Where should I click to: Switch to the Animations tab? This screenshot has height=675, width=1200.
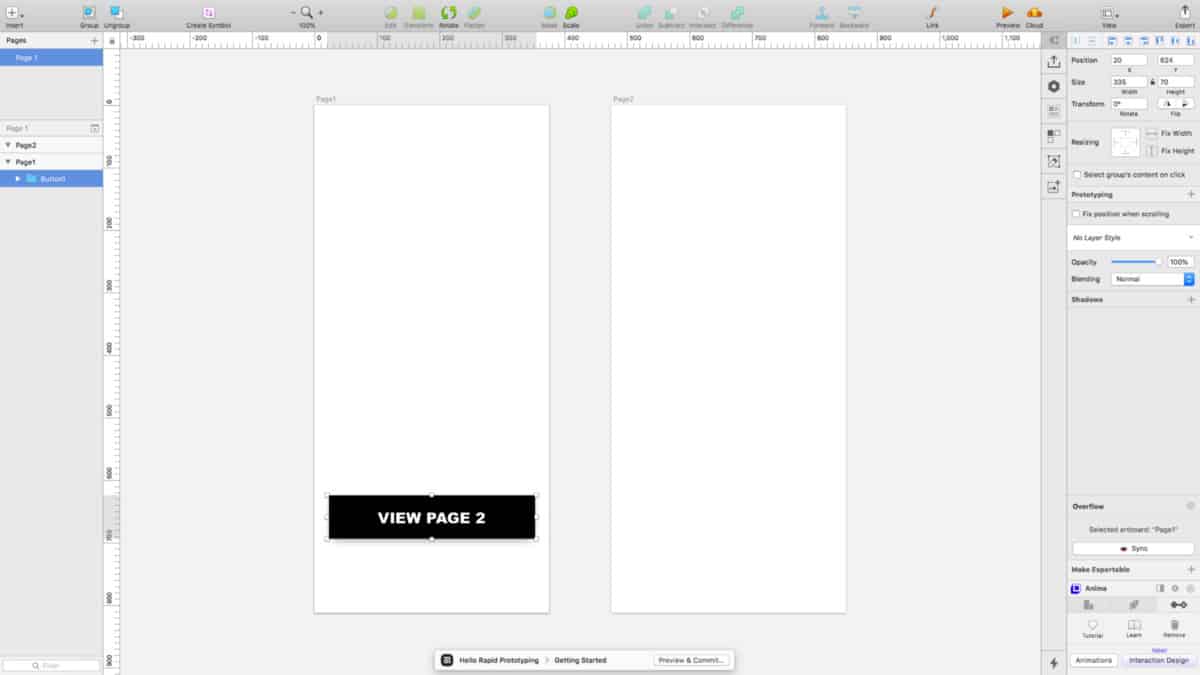(x=1095, y=661)
